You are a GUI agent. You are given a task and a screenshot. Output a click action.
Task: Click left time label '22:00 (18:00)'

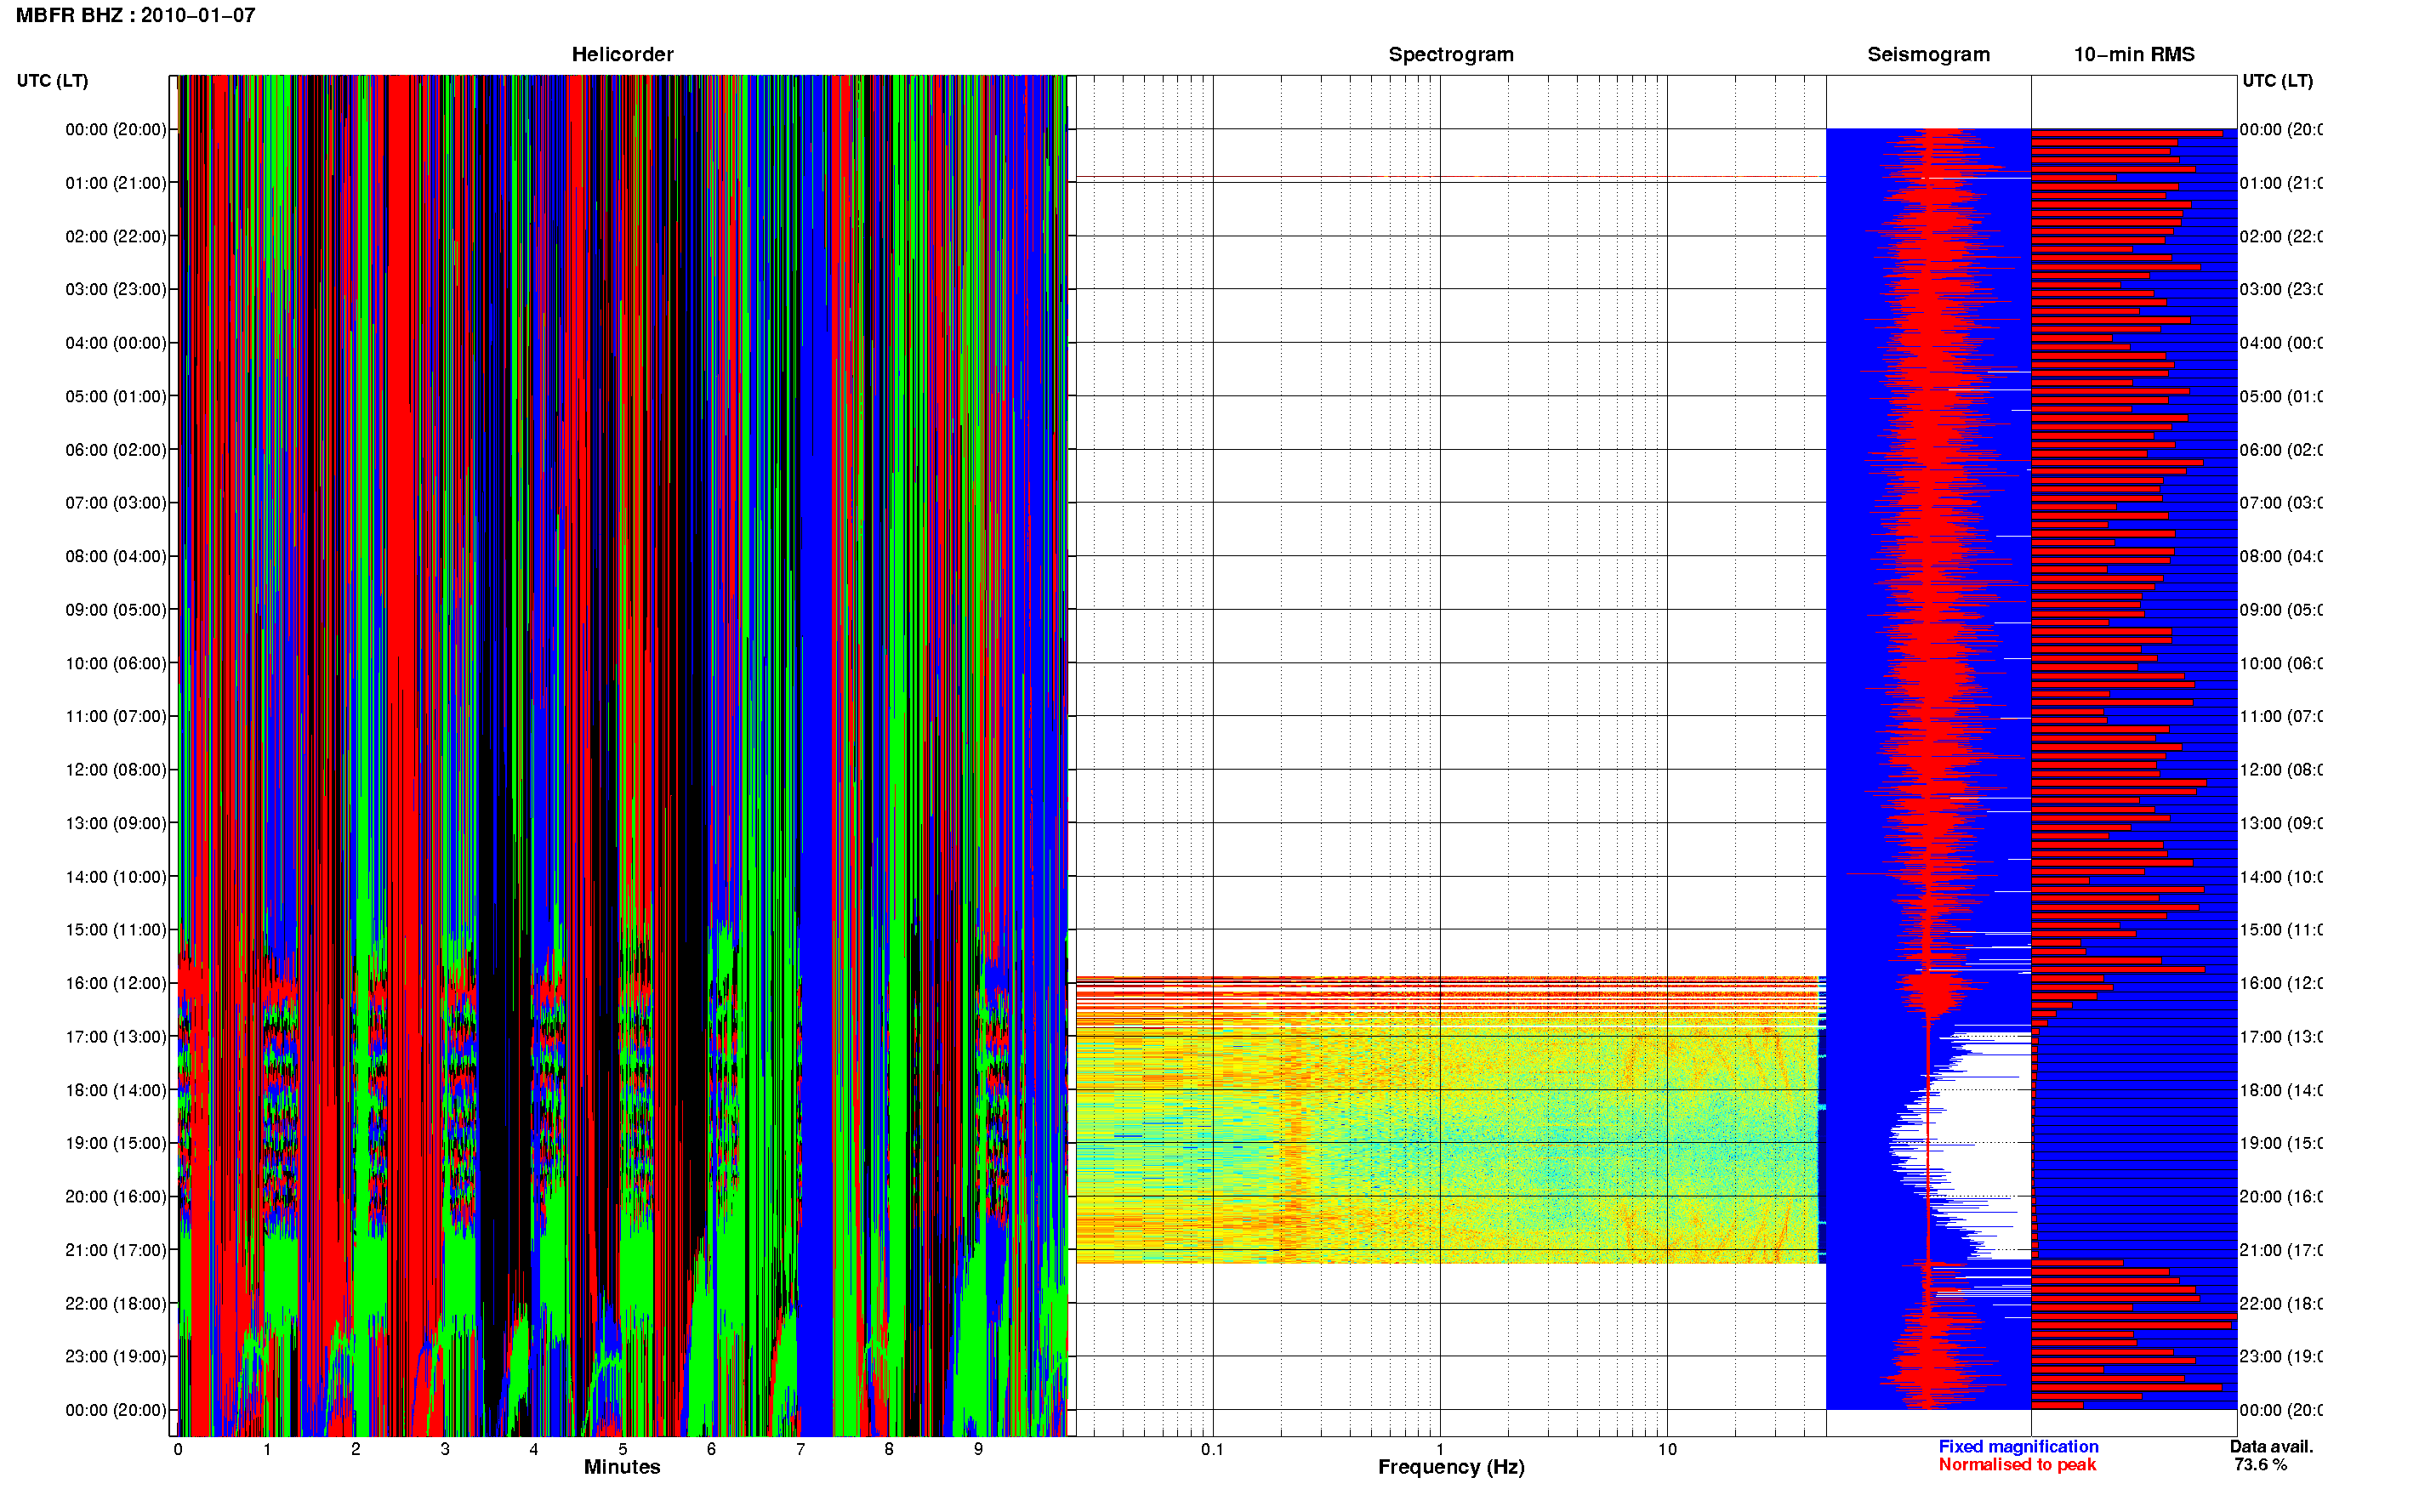(x=116, y=1303)
